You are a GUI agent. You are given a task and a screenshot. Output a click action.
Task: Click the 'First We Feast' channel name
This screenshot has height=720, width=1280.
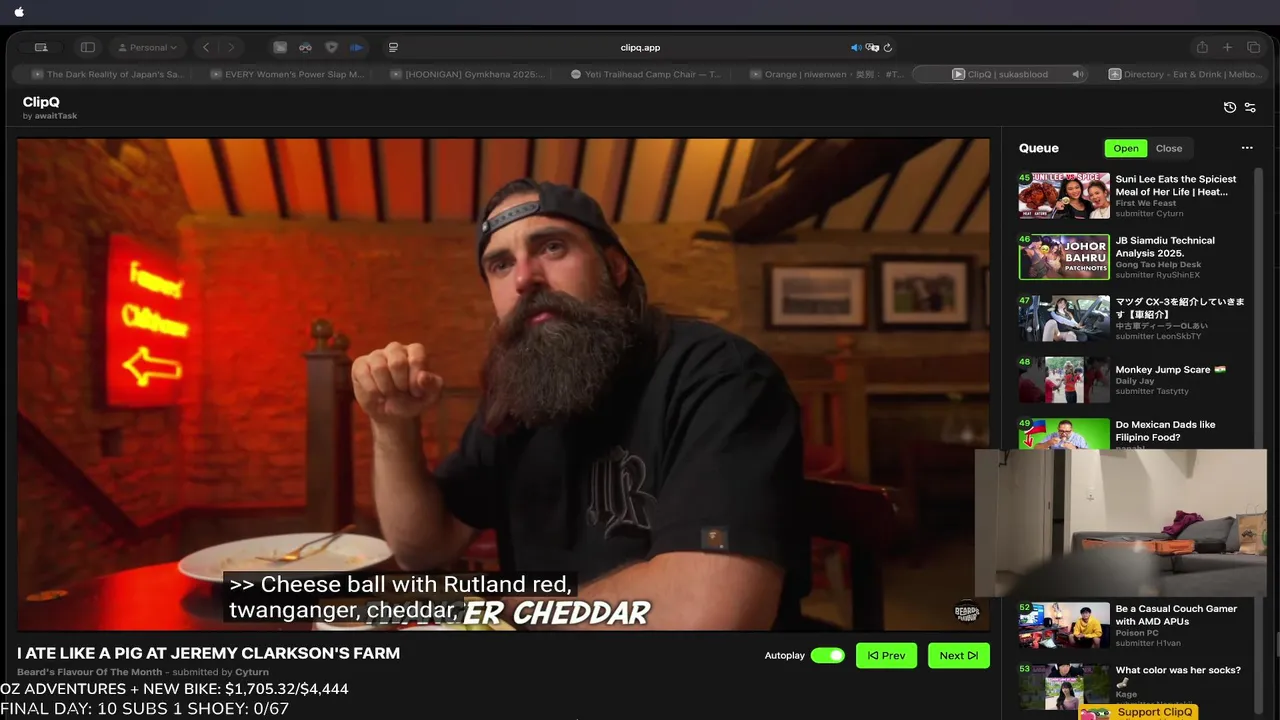tap(1144, 203)
